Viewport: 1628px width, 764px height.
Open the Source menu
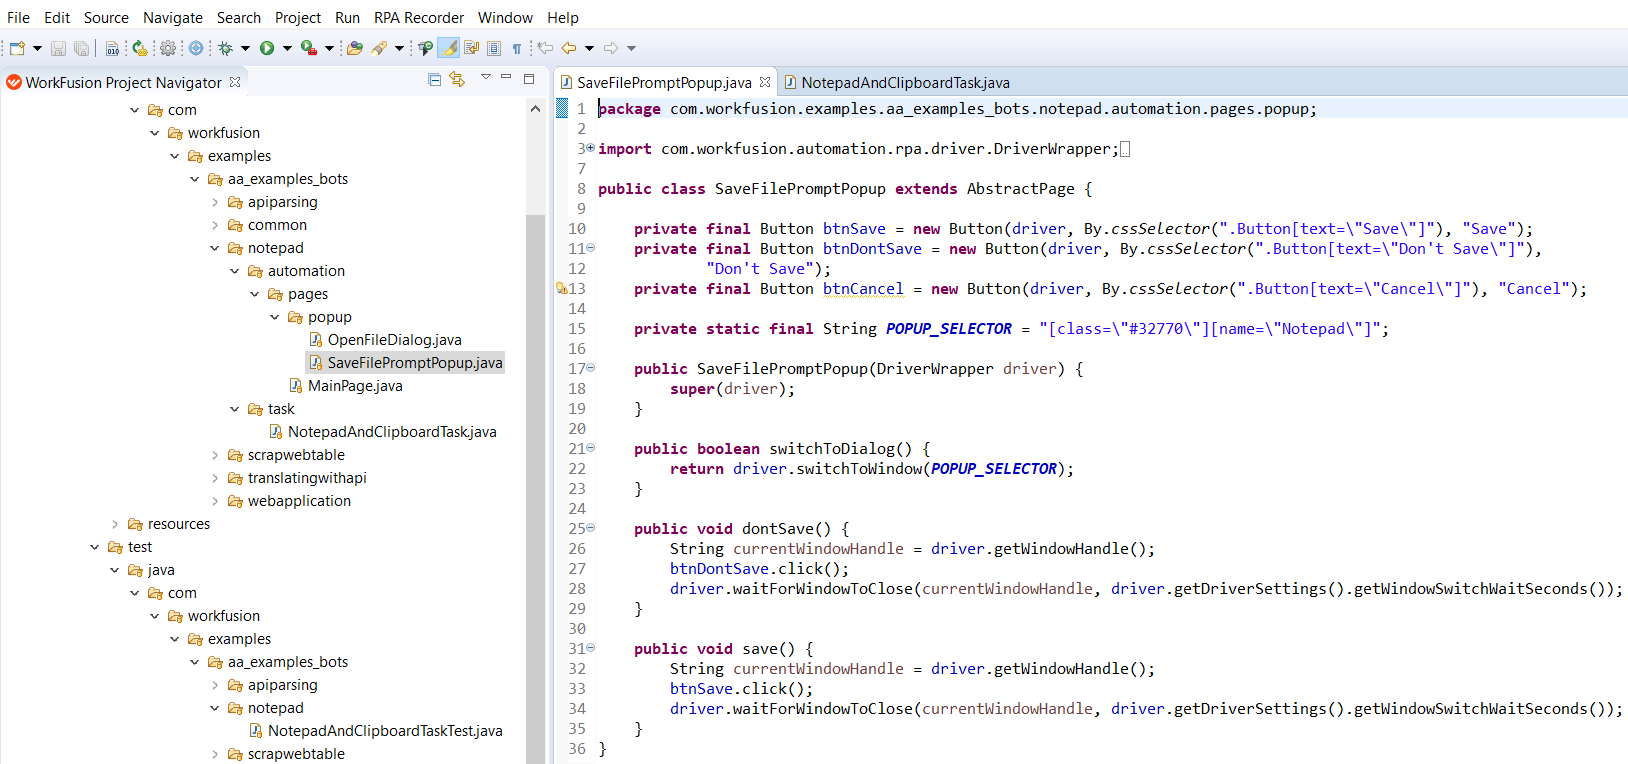(x=106, y=17)
